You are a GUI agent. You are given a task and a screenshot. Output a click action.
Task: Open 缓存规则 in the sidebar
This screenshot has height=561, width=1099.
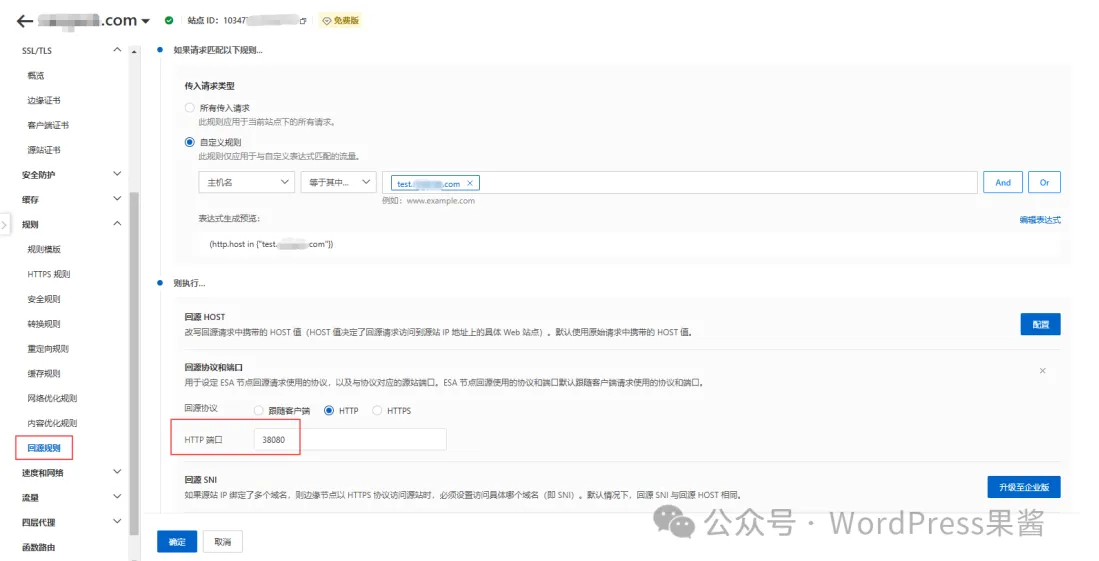(43, 374)
